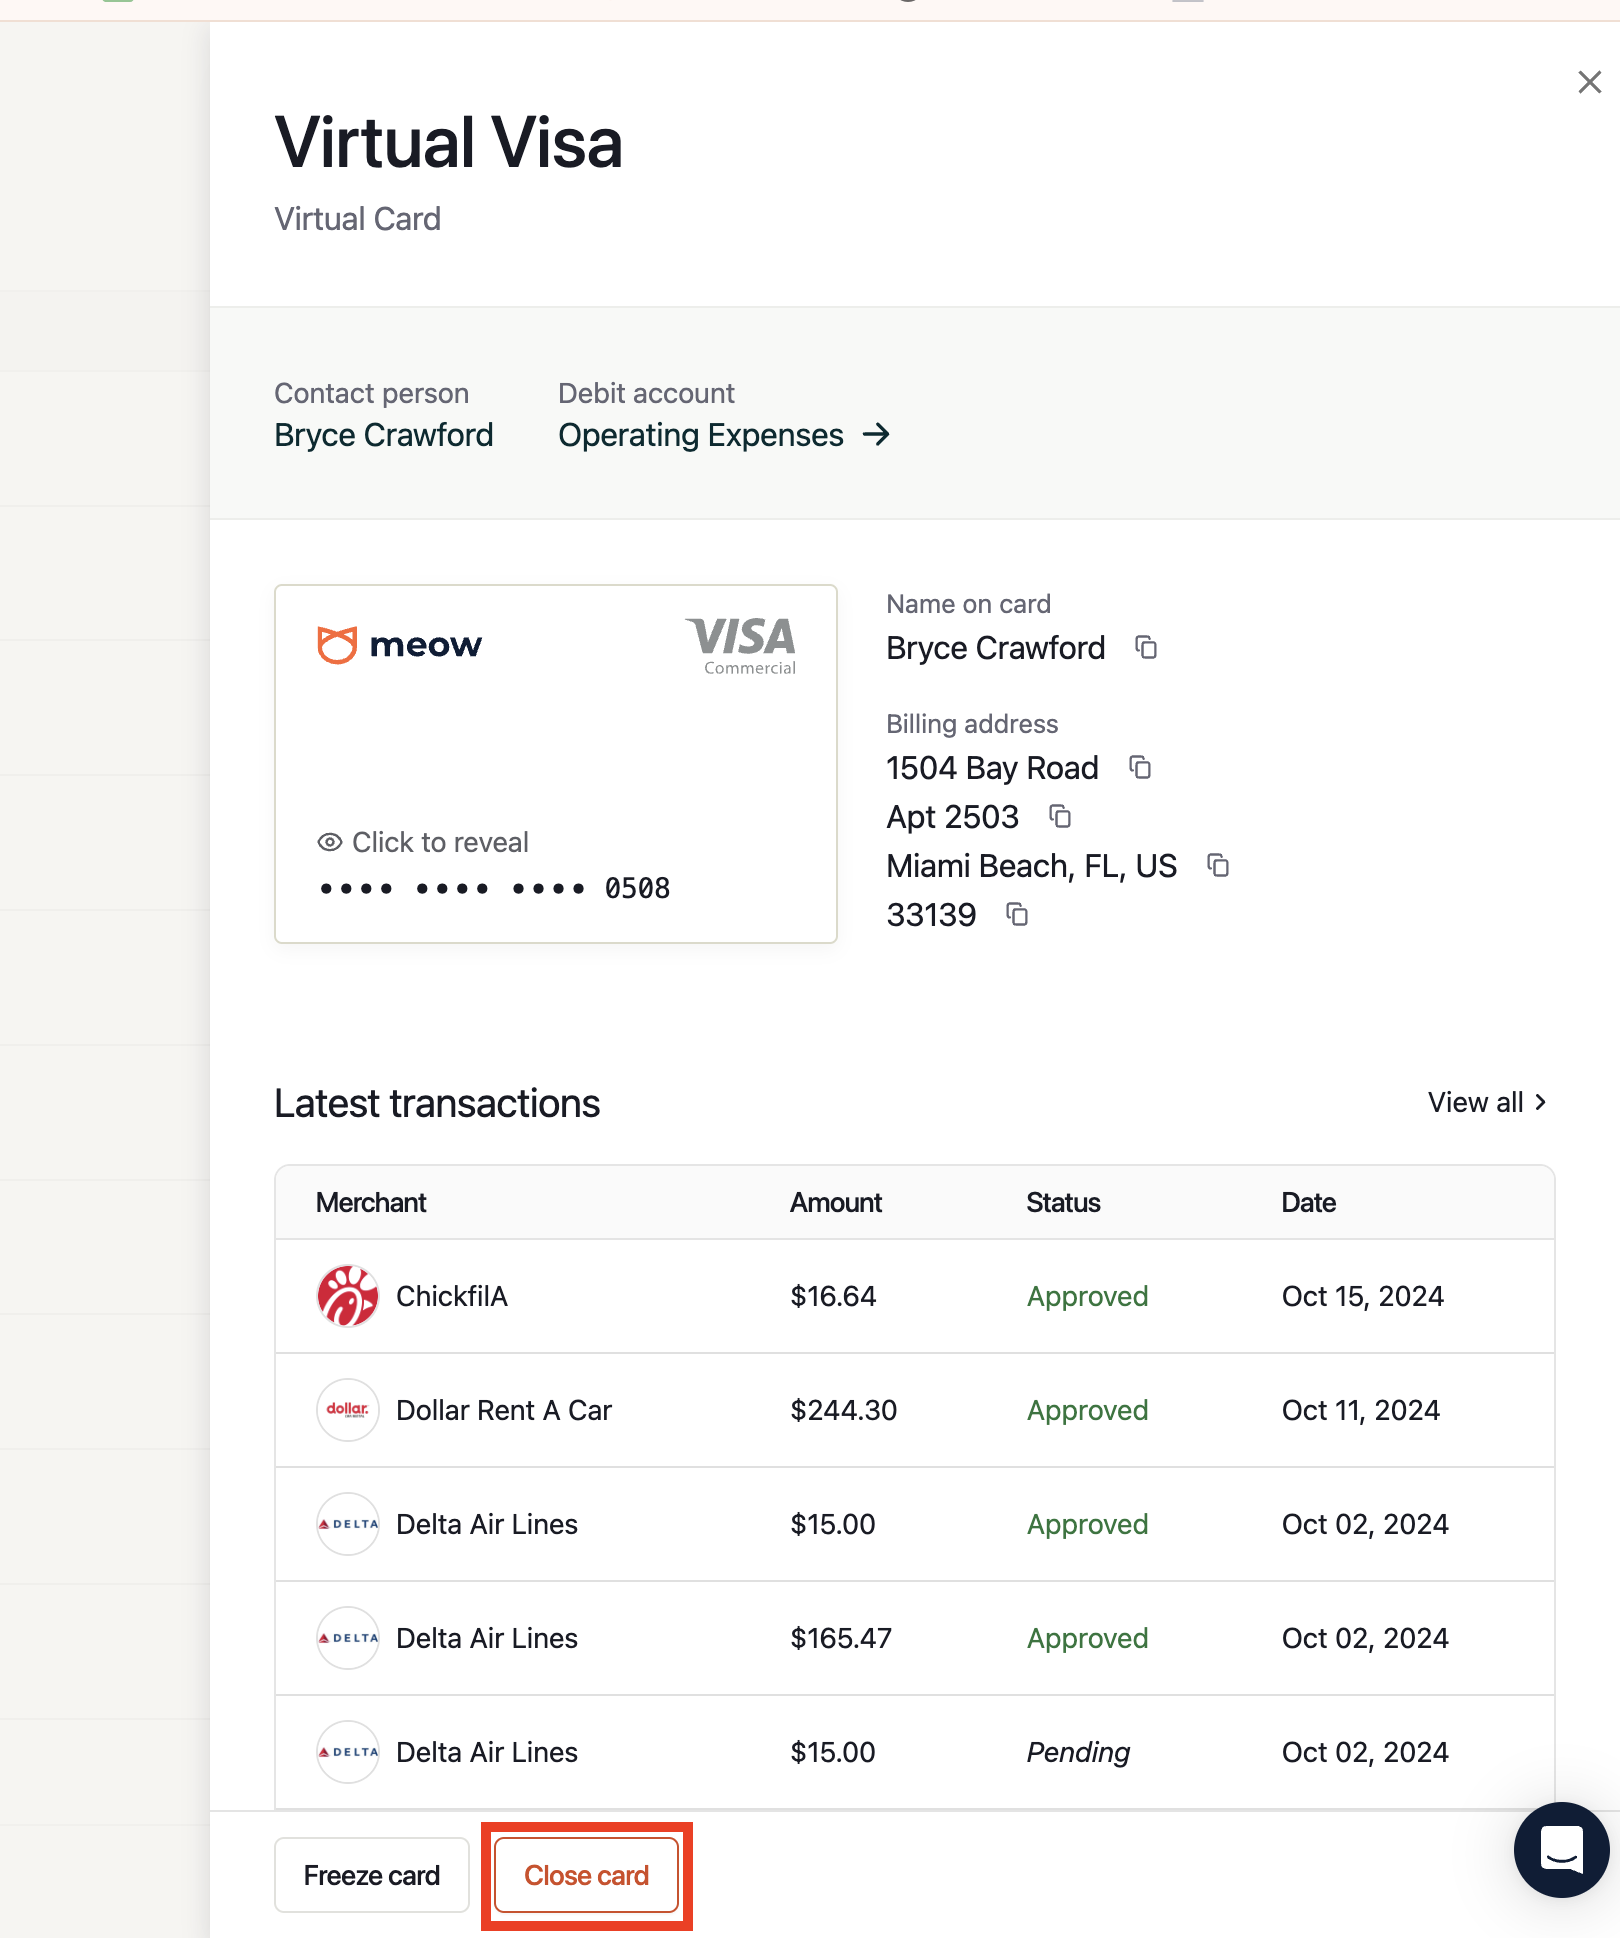Image resolution: width=1620 pixels, height=1938 pixels.
Task: Click Delta logo on the $165.47 row
Action: [x=348, y=1638]
